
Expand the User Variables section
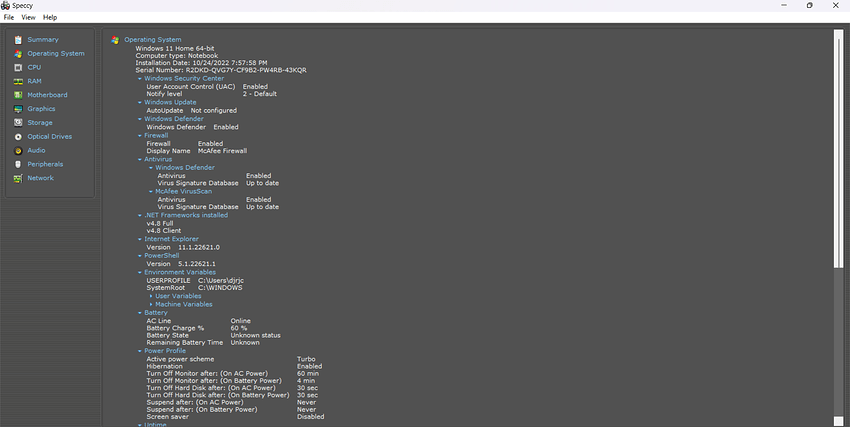pyautogui.click(x=152, y=296)
